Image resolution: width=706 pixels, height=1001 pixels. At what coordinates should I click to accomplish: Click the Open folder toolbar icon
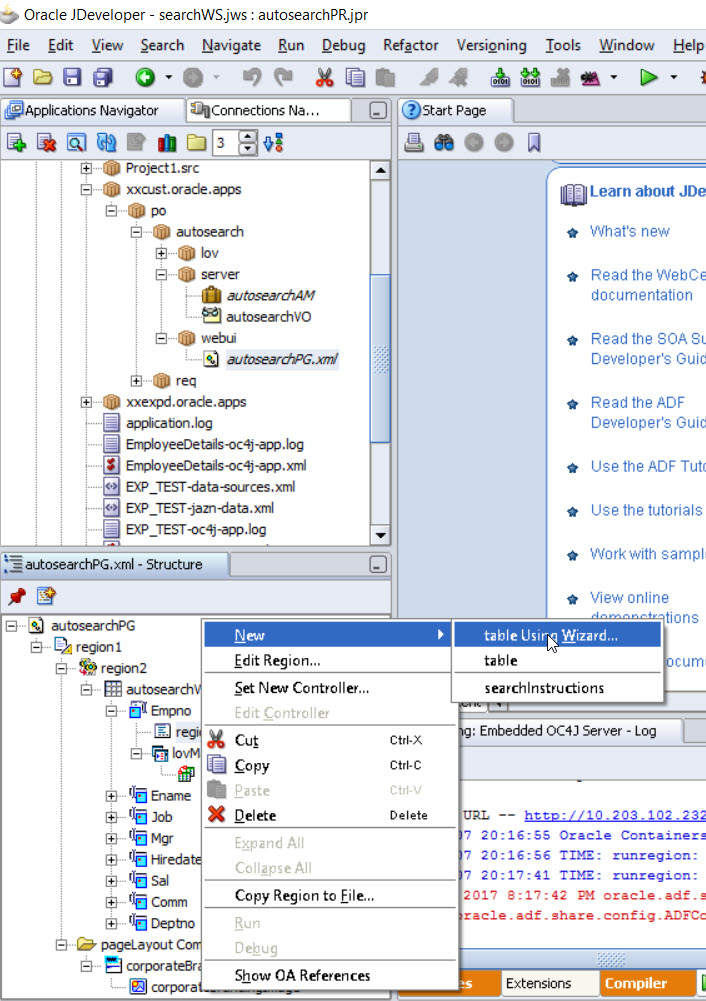(42, 77)
